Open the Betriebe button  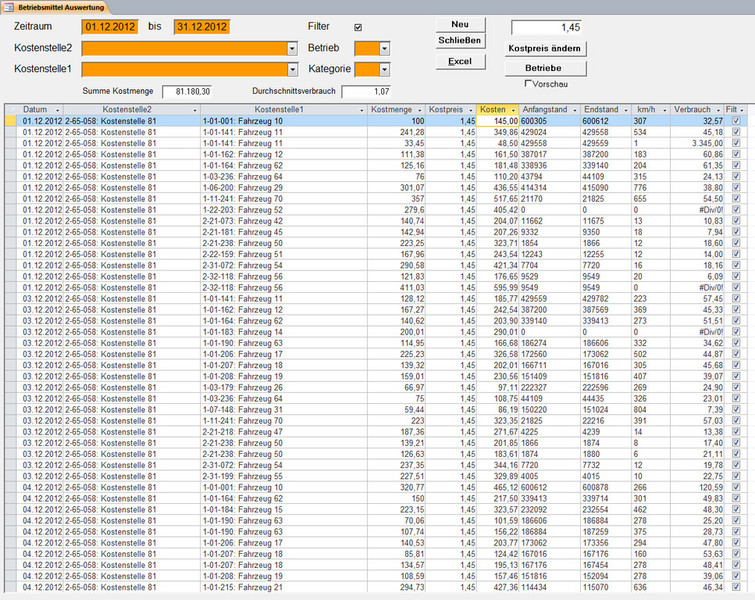pos(545,68)
